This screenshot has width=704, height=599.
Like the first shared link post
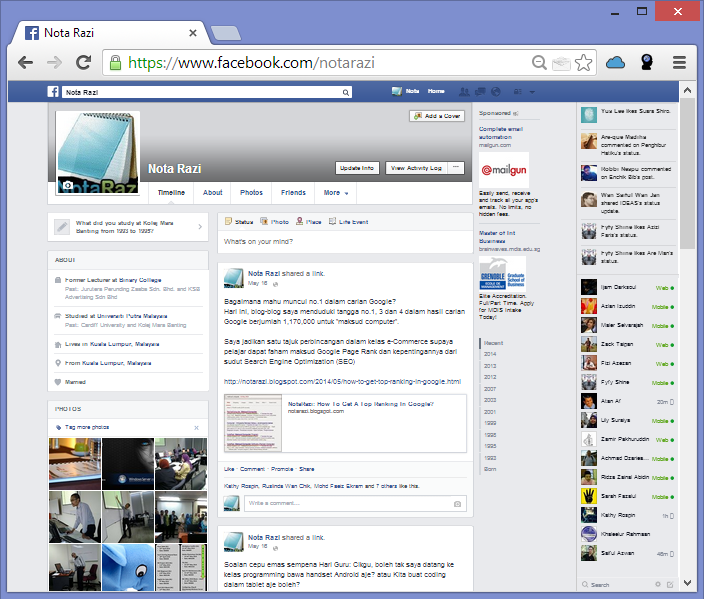(229, 469)
